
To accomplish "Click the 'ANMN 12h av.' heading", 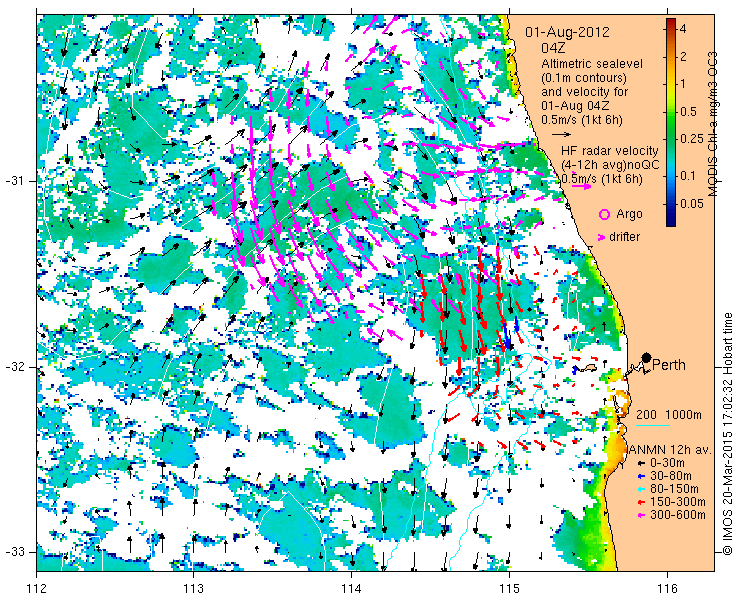I will [x=670, y=450].
